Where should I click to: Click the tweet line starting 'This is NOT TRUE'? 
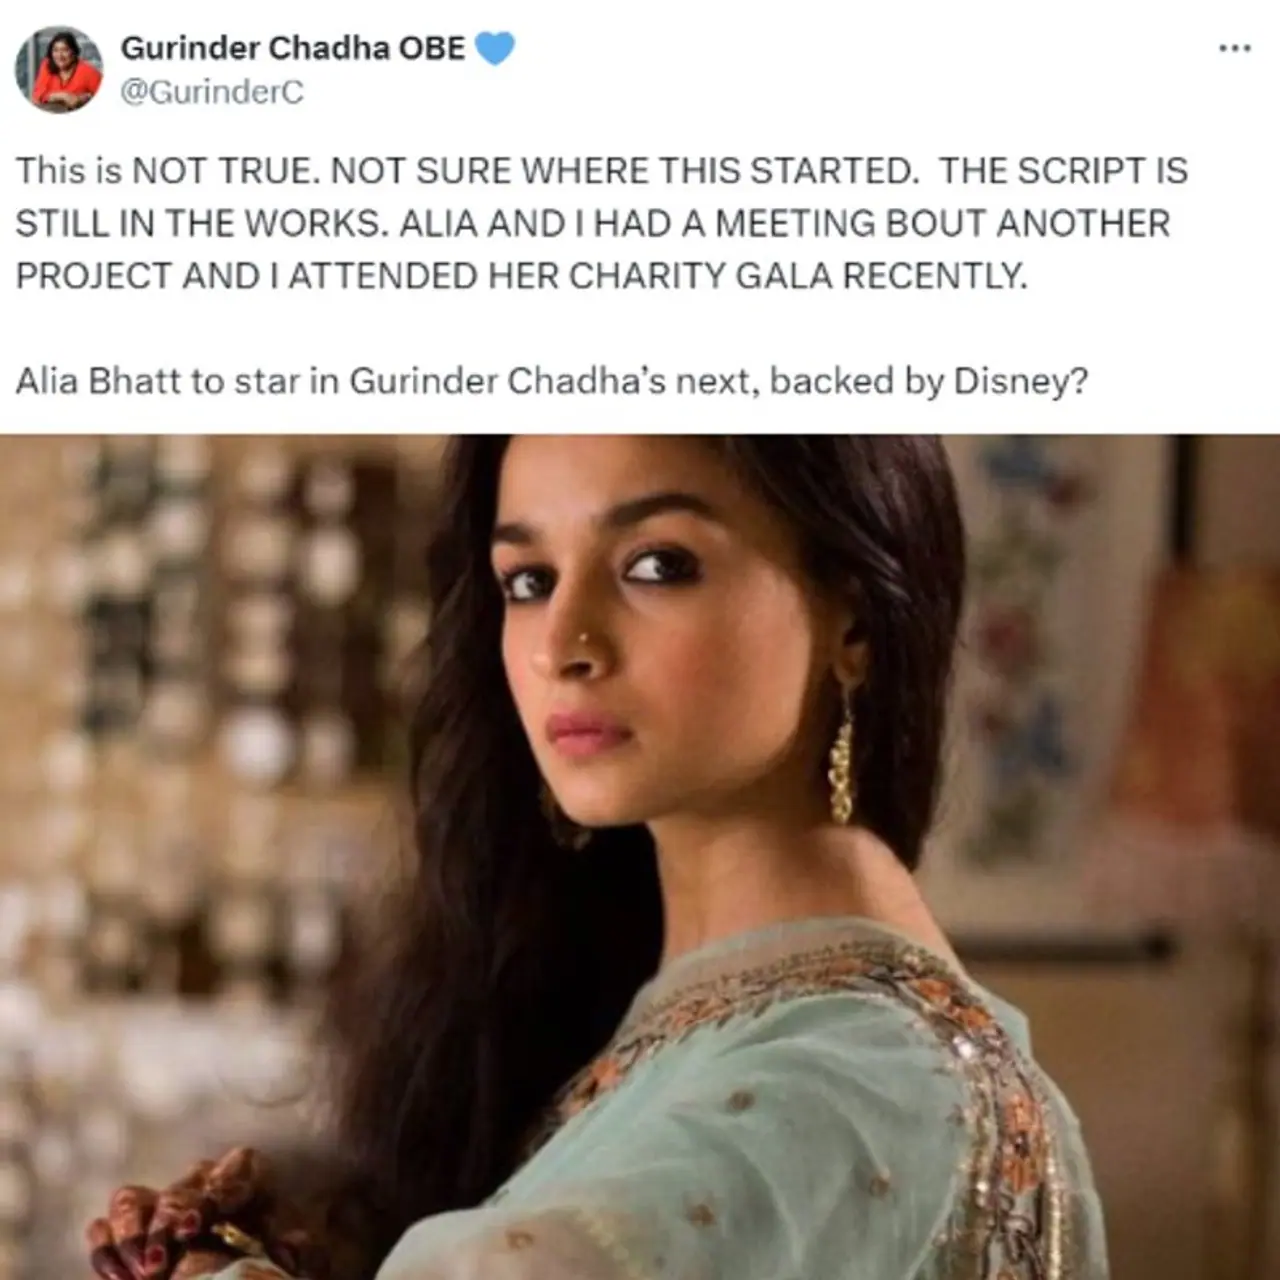pyautogui.click(x=601, y=171)
